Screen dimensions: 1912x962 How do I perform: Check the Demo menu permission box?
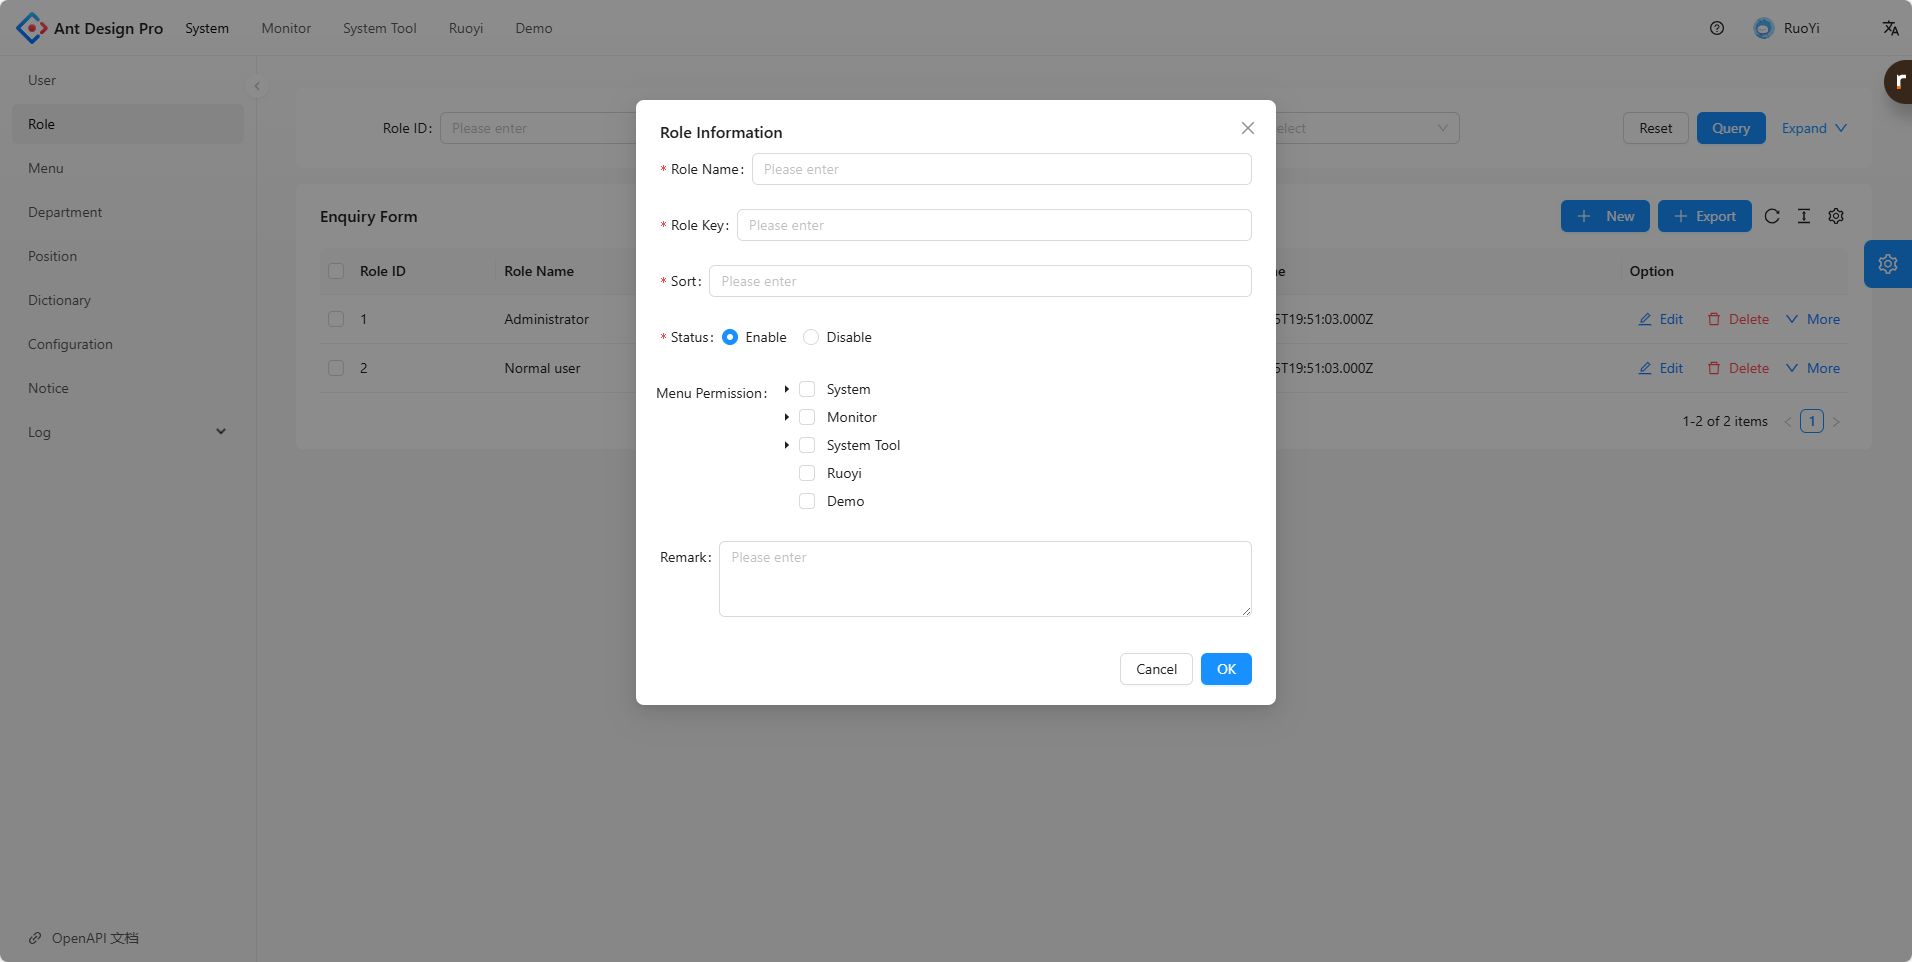point(807,502)
